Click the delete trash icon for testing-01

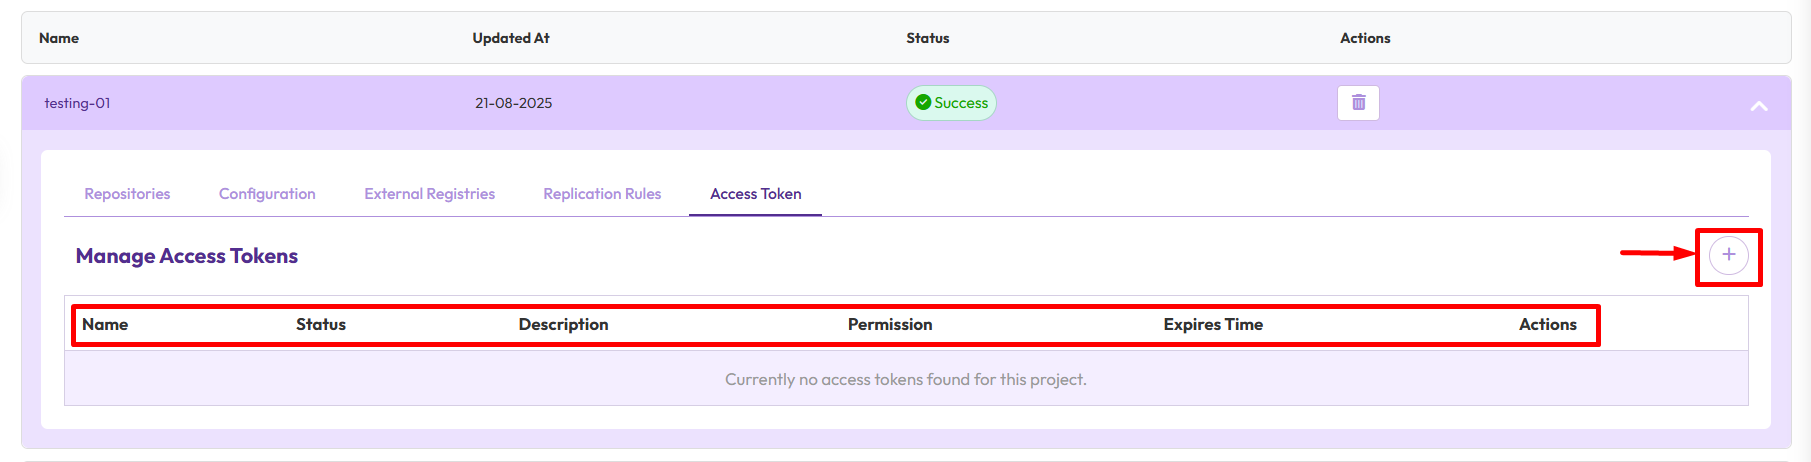[x=1358, y=103]
